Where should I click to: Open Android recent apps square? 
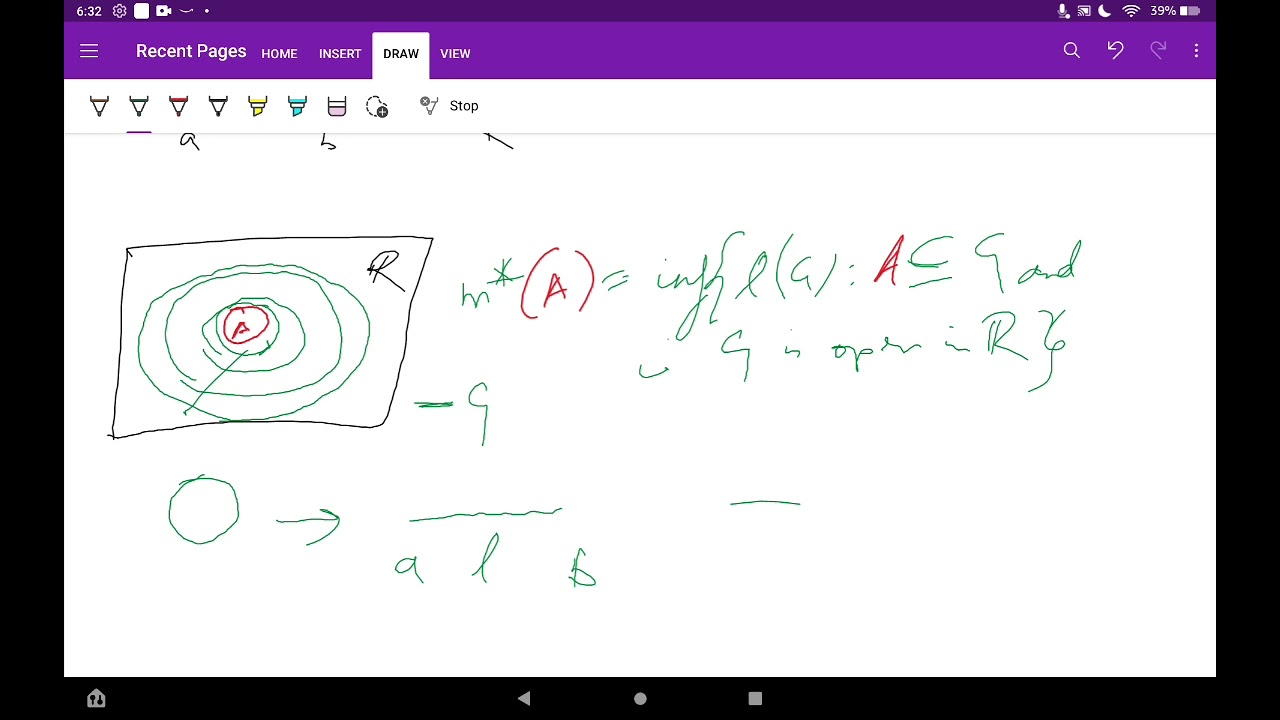coord(755,698)
